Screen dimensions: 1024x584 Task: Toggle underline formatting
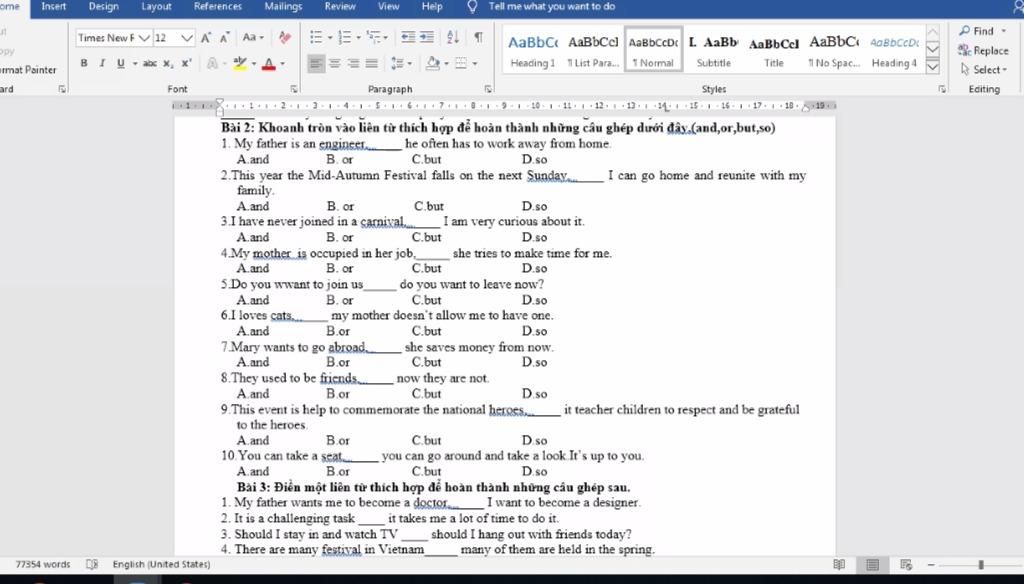point(120,63)
